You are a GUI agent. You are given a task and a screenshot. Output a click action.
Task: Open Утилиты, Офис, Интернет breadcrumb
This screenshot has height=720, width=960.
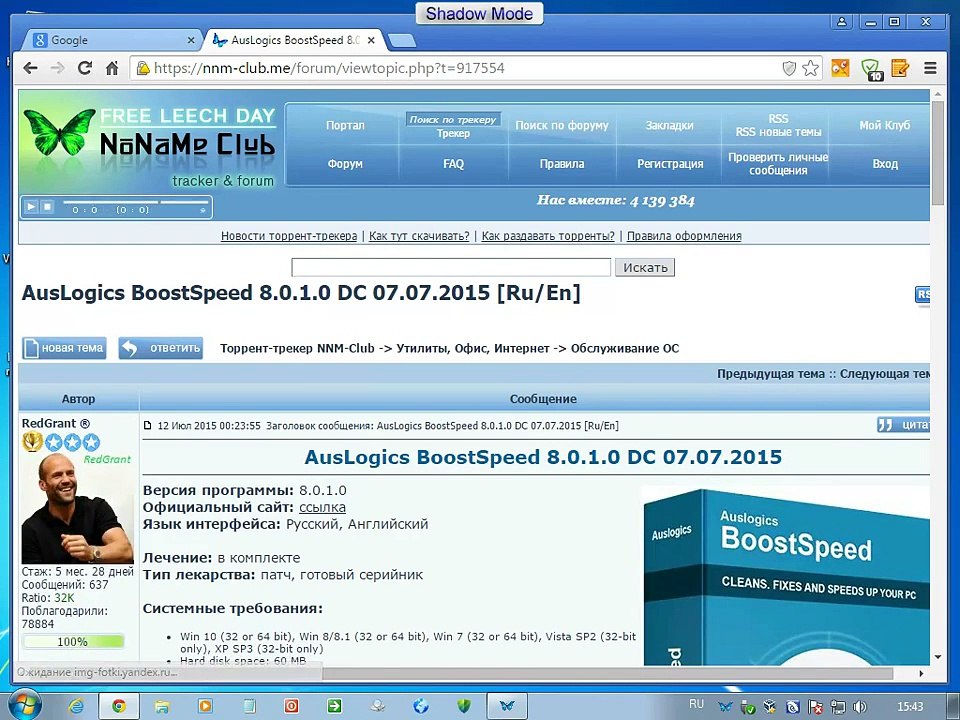[x=473, y=348]
